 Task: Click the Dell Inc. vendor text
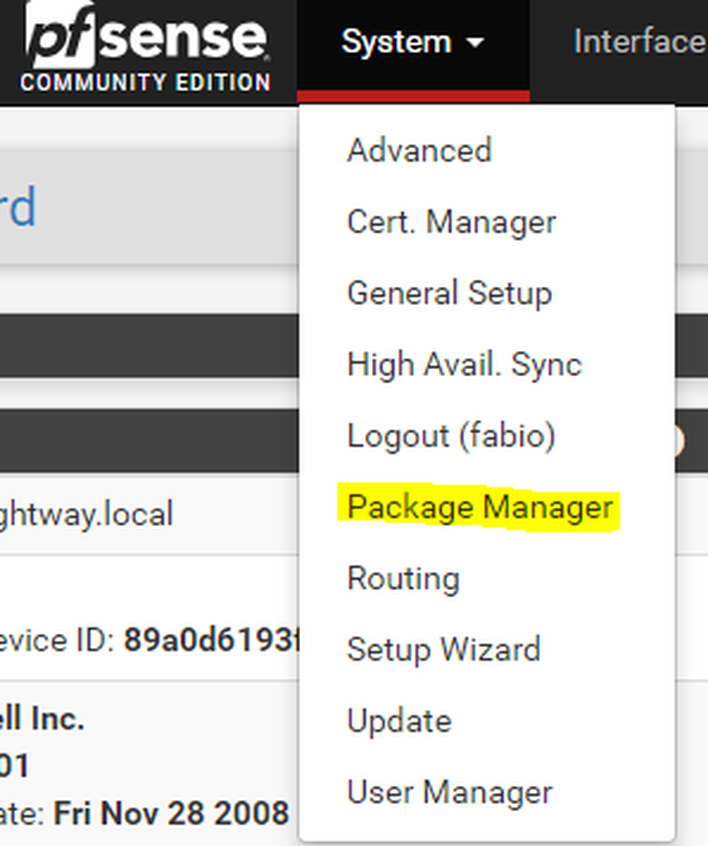point(42,719)
